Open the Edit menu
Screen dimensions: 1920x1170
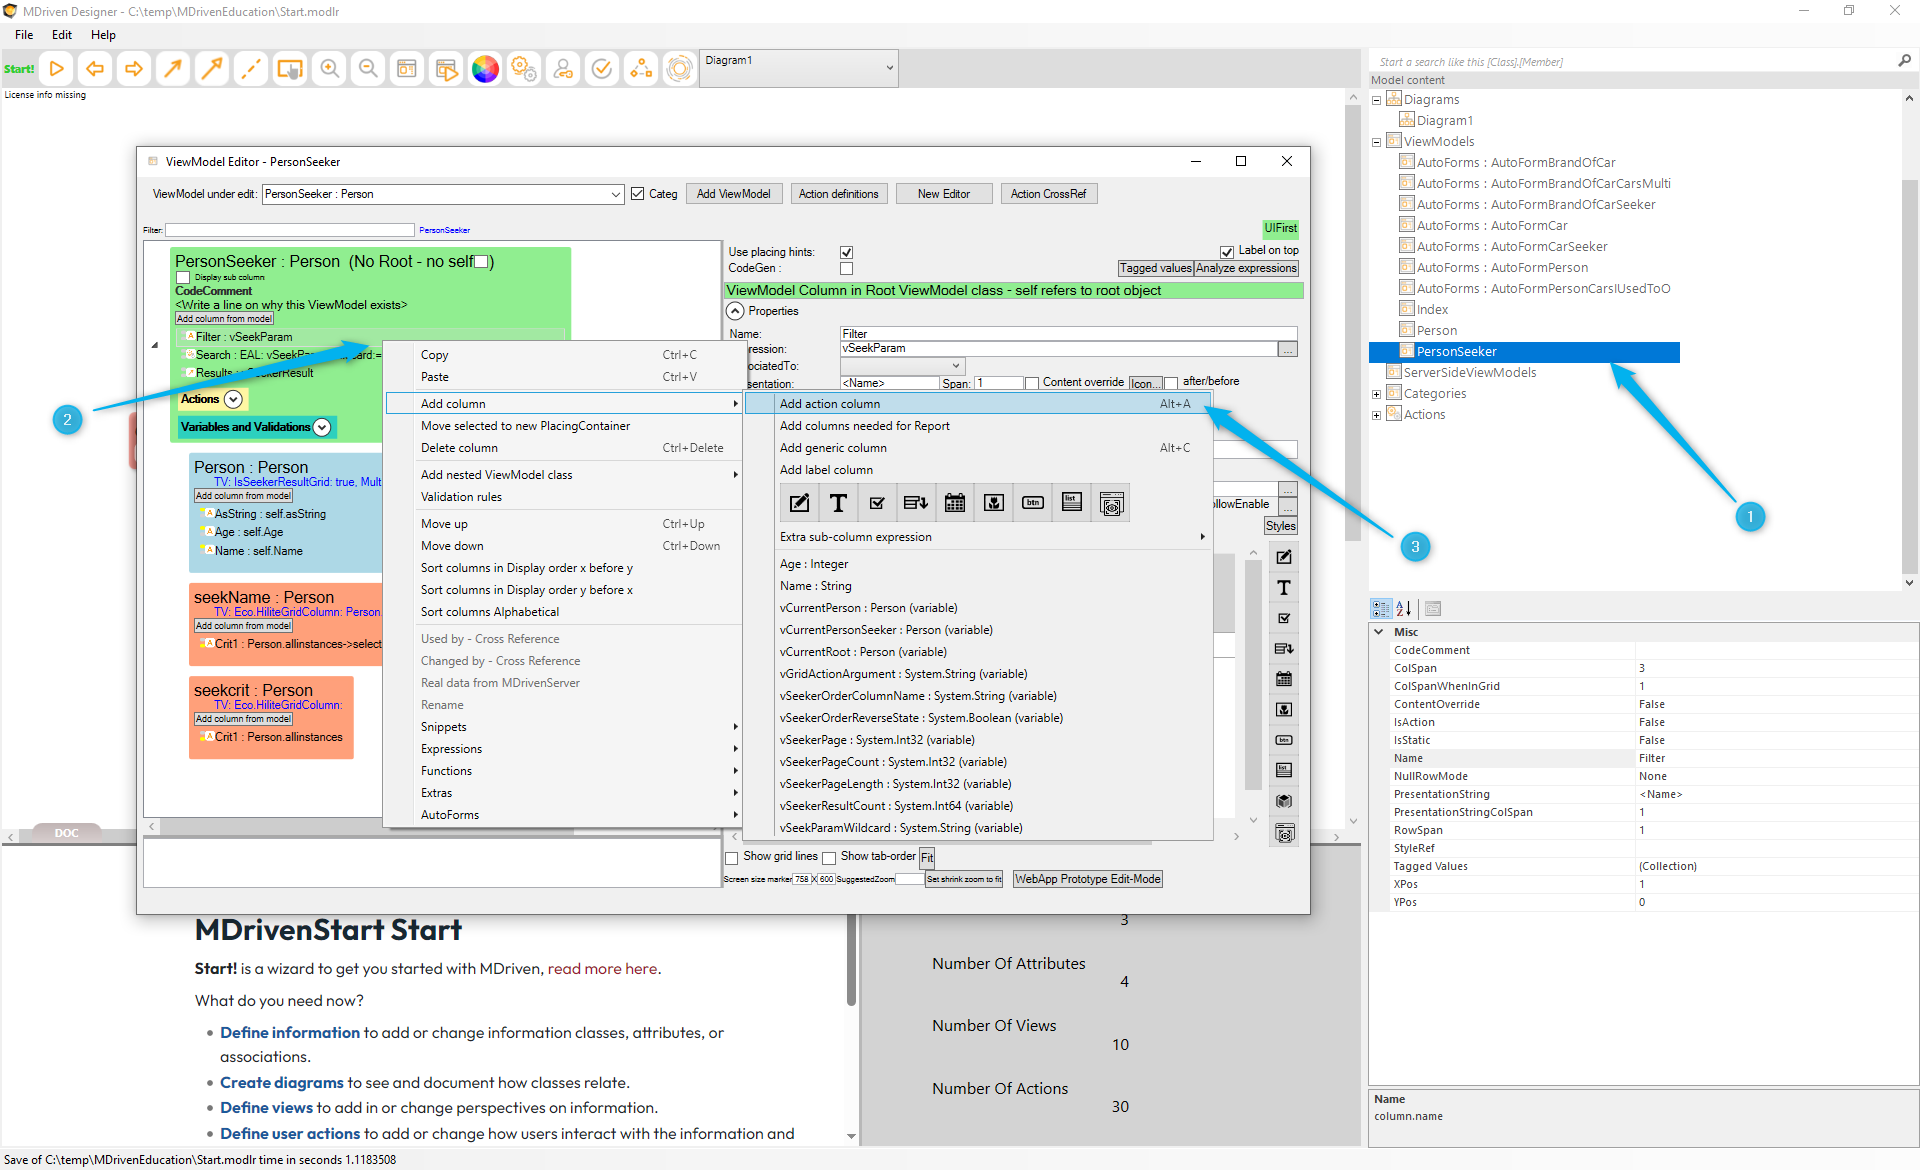(62, 34)
